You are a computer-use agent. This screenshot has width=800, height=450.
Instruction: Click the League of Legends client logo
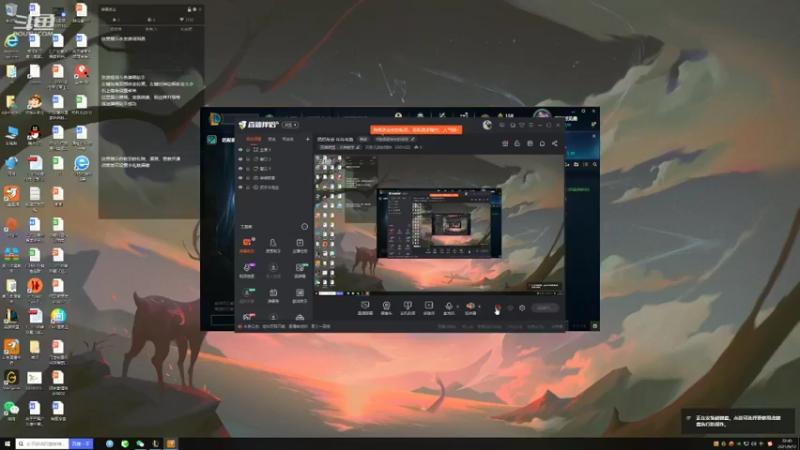click(x=215, y=119)
